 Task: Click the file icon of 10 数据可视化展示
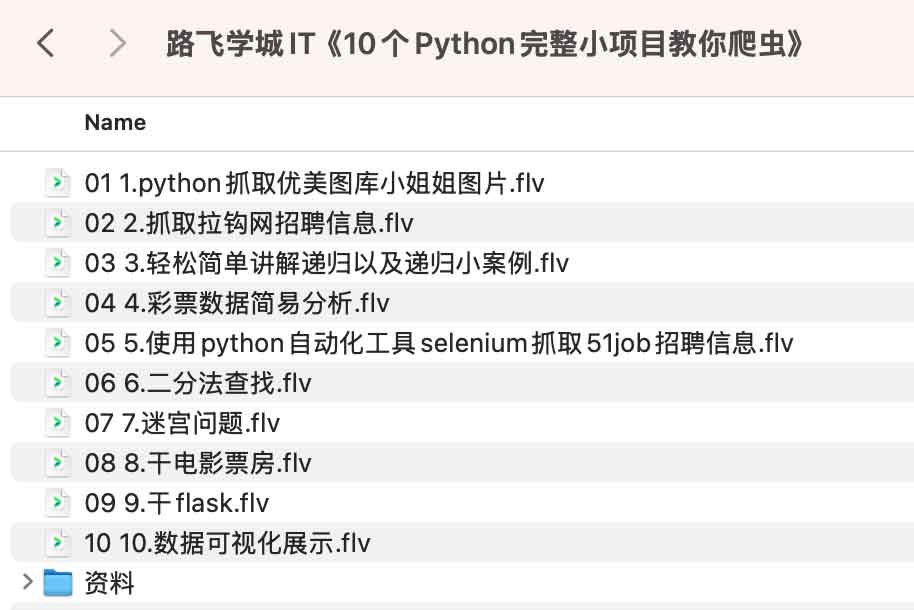[58, 543]
